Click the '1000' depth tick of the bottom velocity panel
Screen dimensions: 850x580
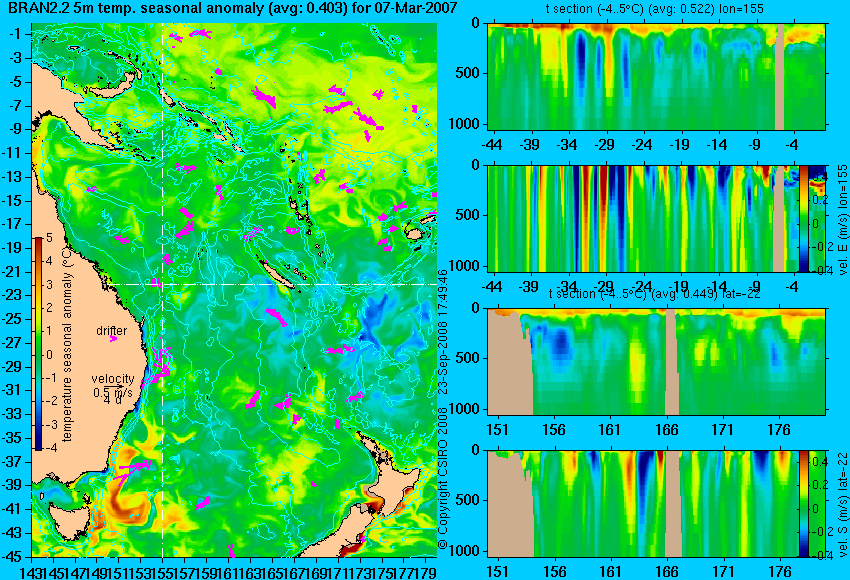pos(465,551)
